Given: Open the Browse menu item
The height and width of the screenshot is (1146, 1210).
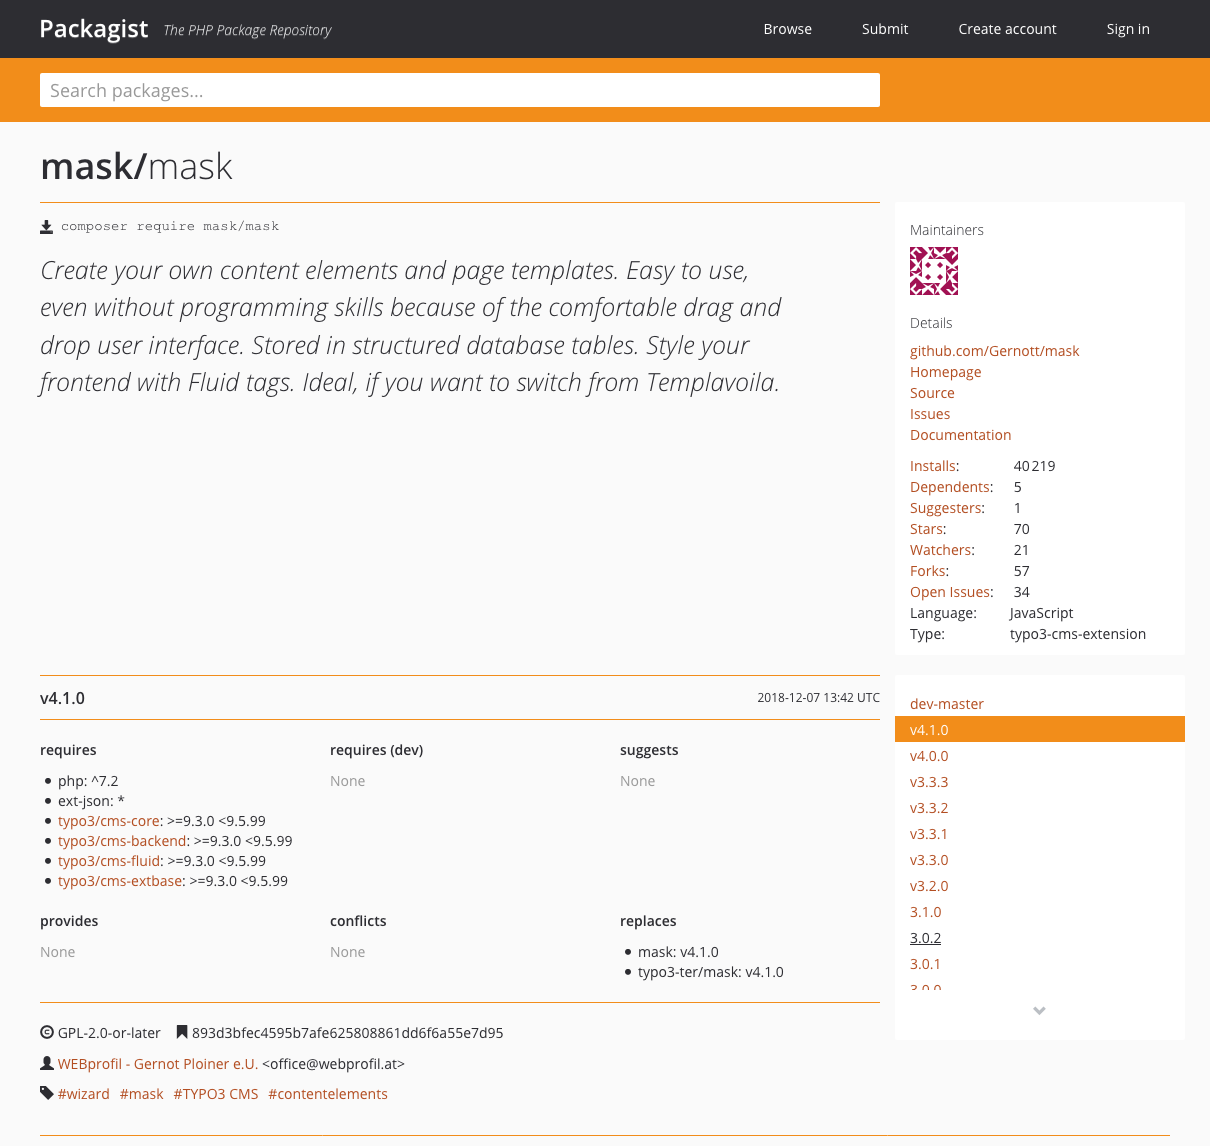Looking at the screenshot, I should coord(788,29).
